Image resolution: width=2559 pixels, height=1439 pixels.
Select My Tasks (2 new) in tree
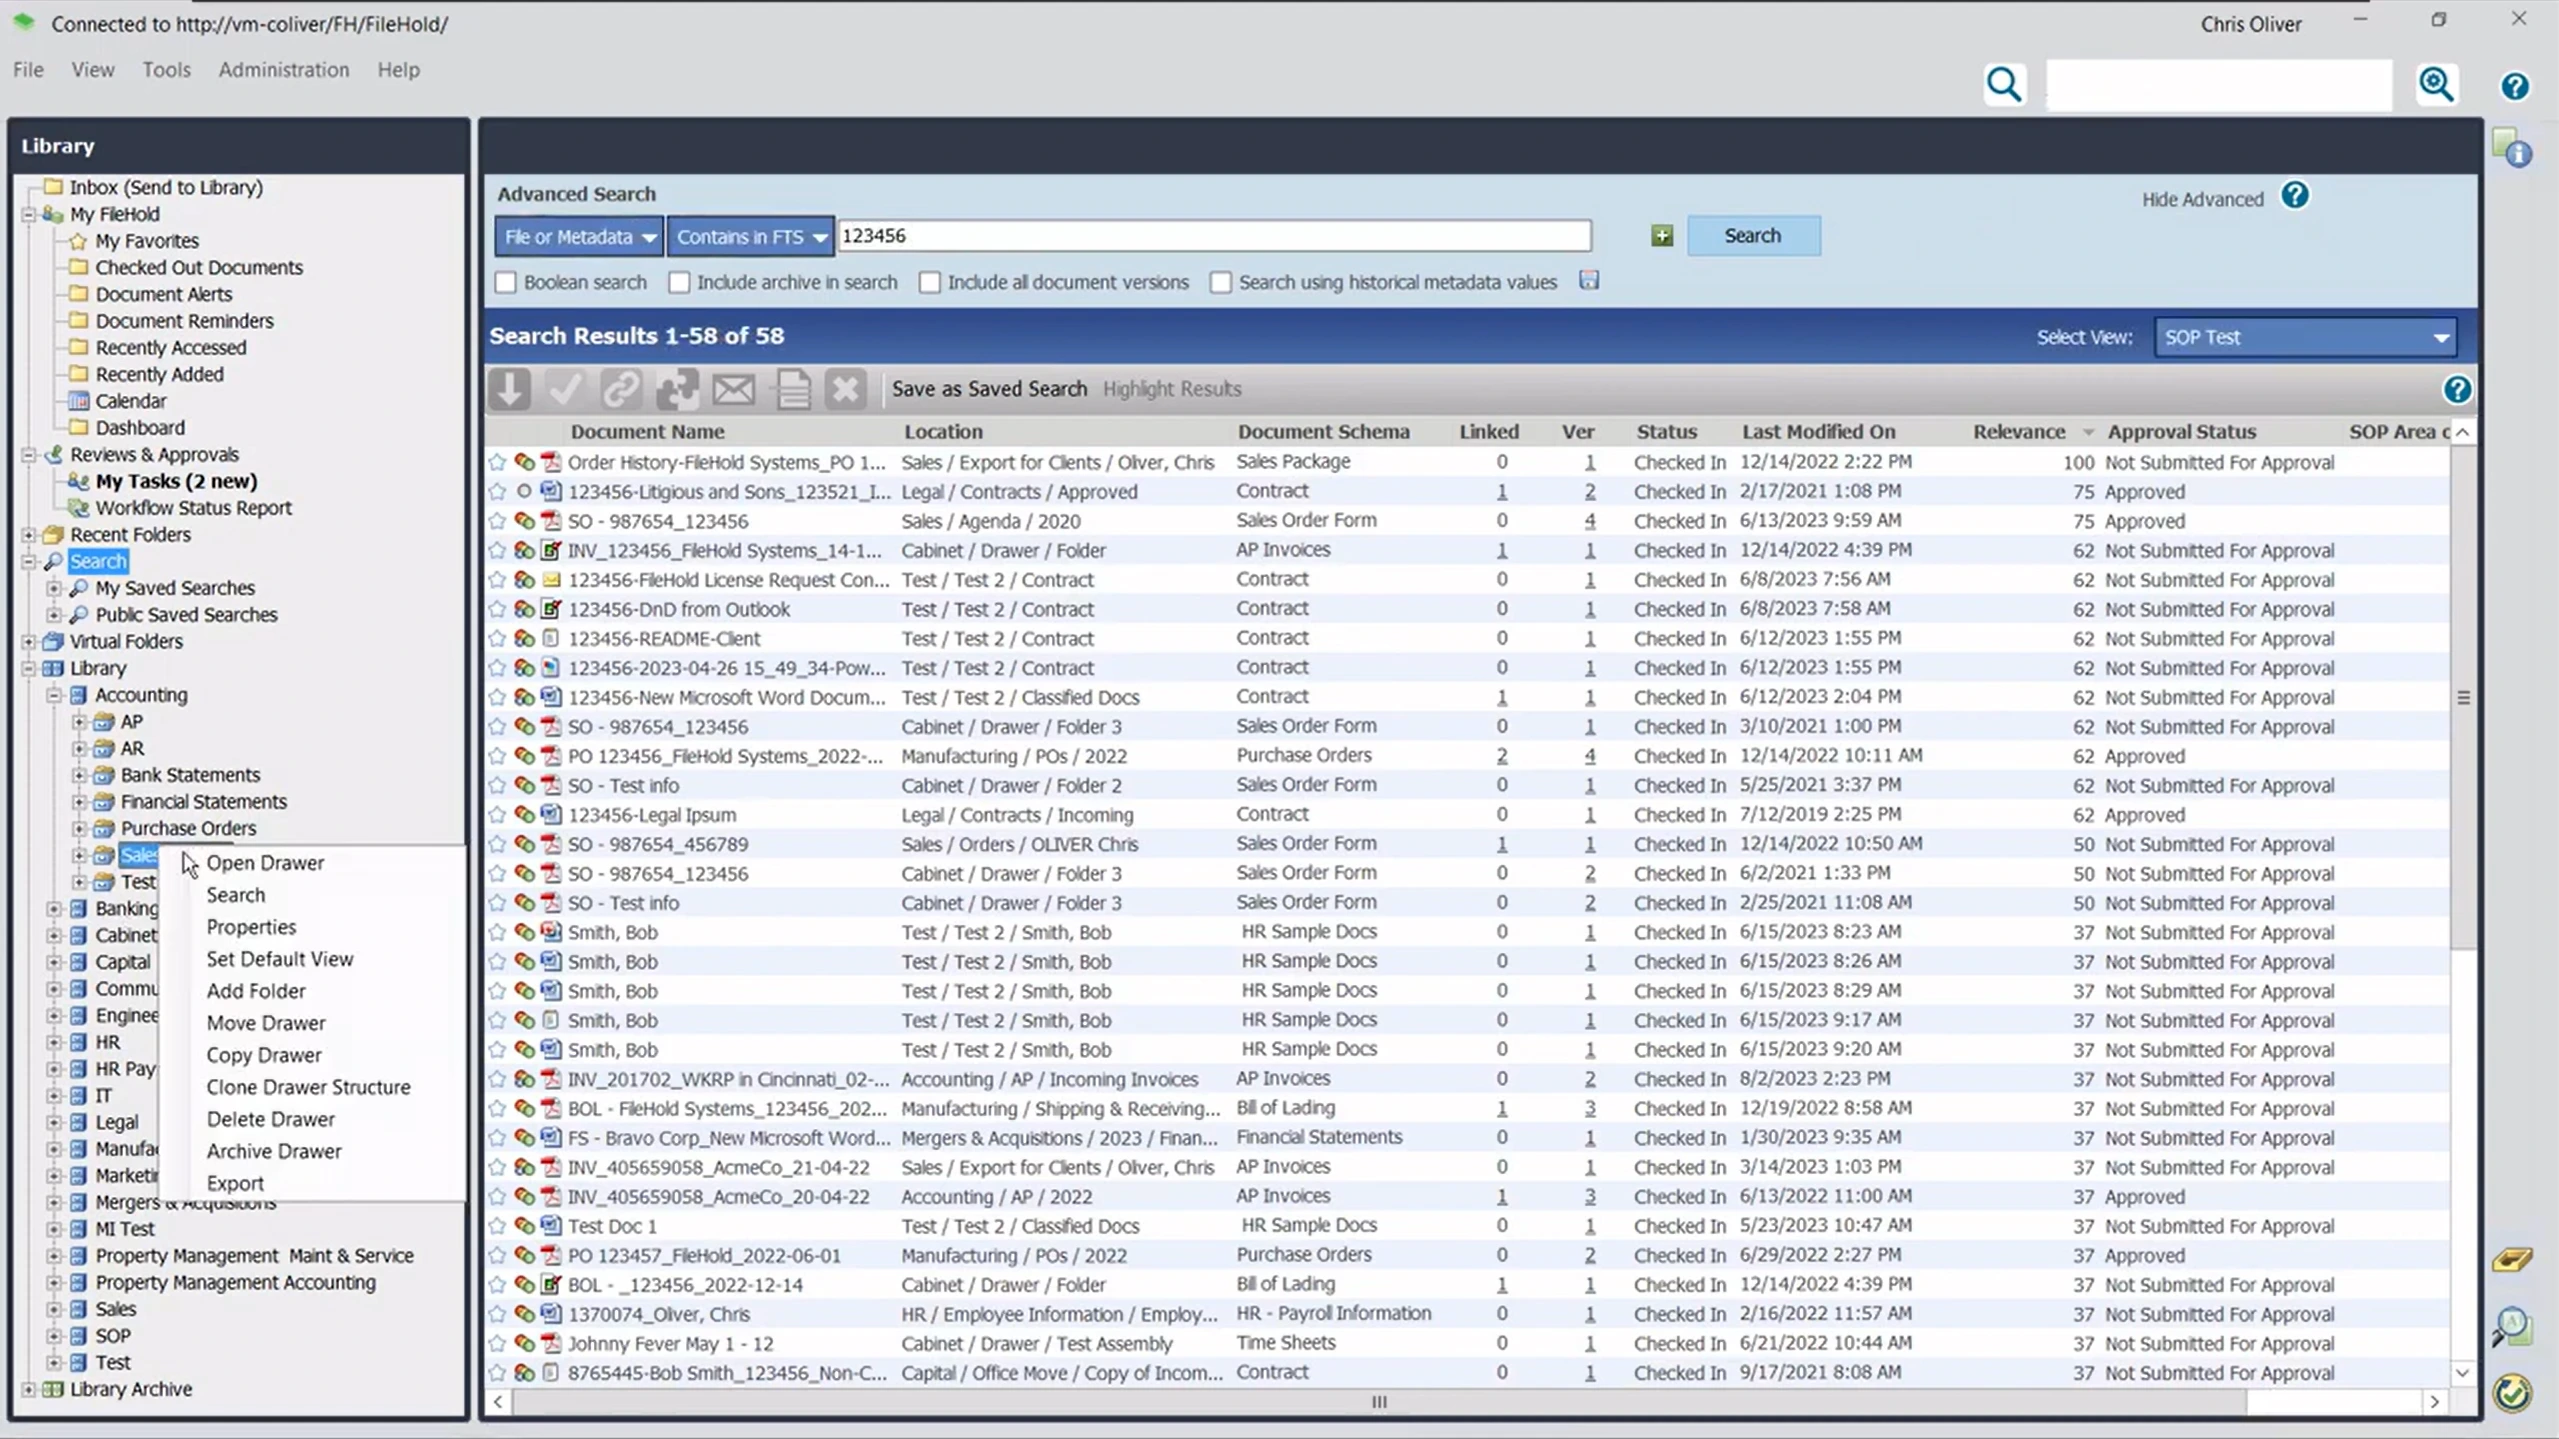point(176,481)
